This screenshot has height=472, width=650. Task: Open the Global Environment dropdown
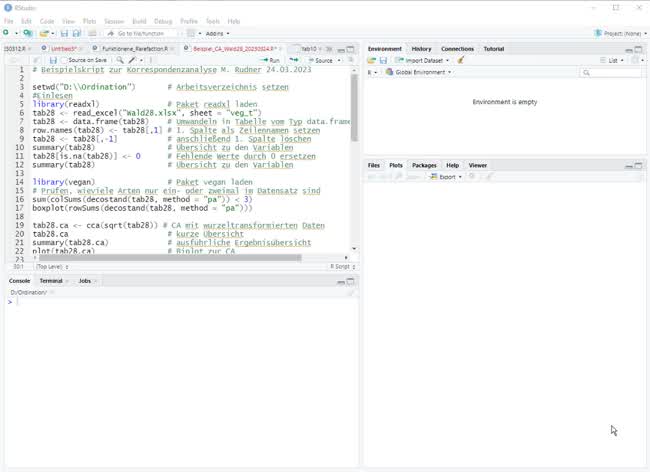coord(418,72)
